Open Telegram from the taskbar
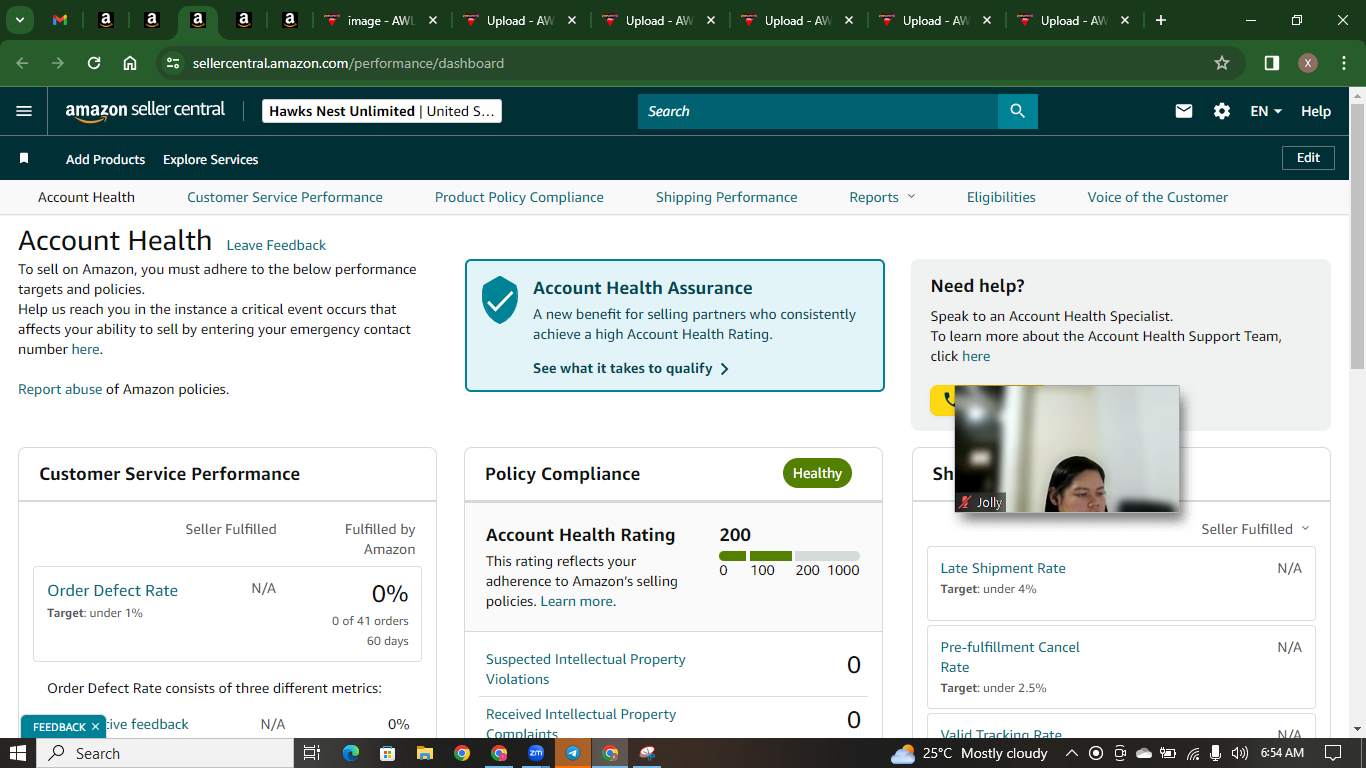This screenshot has width=1366, height=768. 573,753
